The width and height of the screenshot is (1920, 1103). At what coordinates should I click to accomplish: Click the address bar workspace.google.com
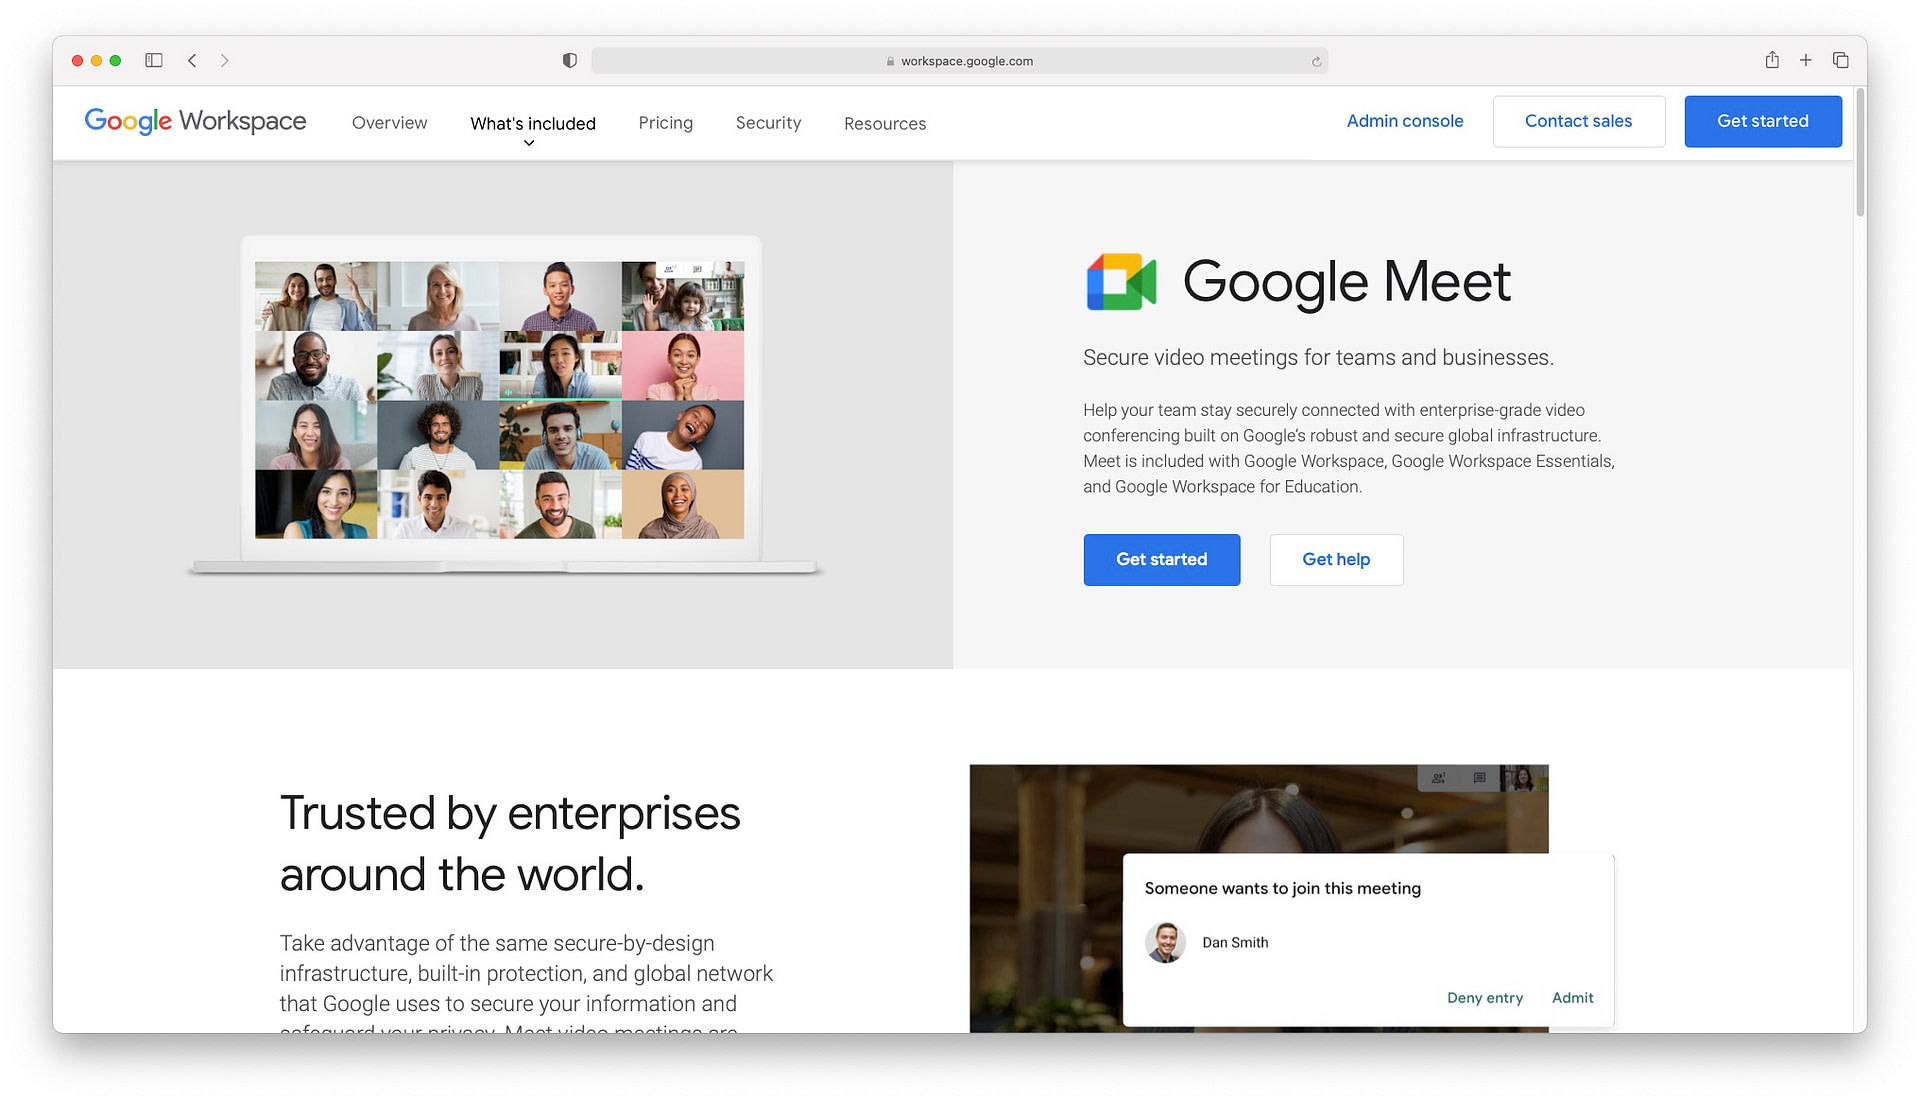pos(959,61)
